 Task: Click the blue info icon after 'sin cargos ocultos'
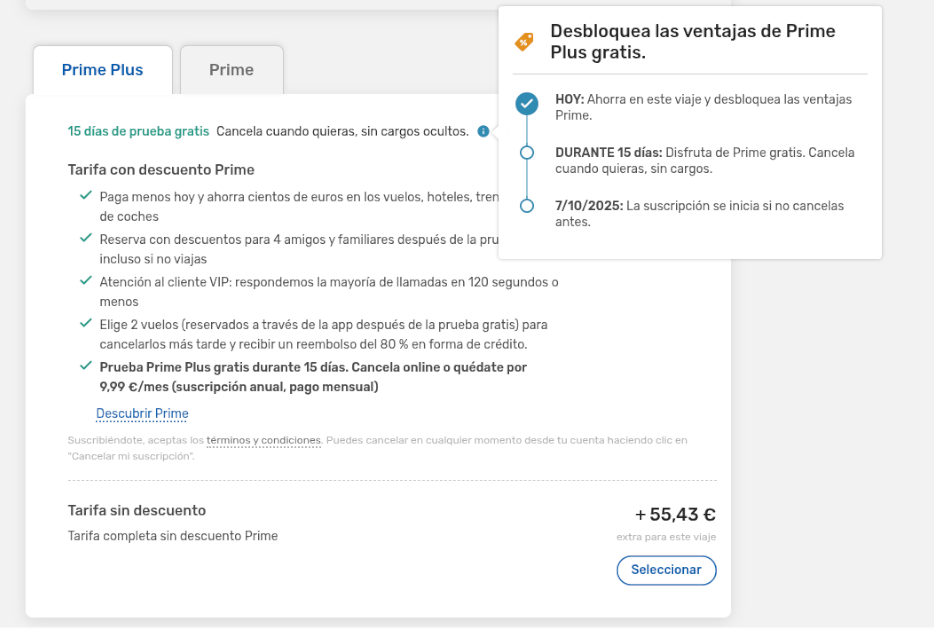pyautogui.click(x=483, y=131)
